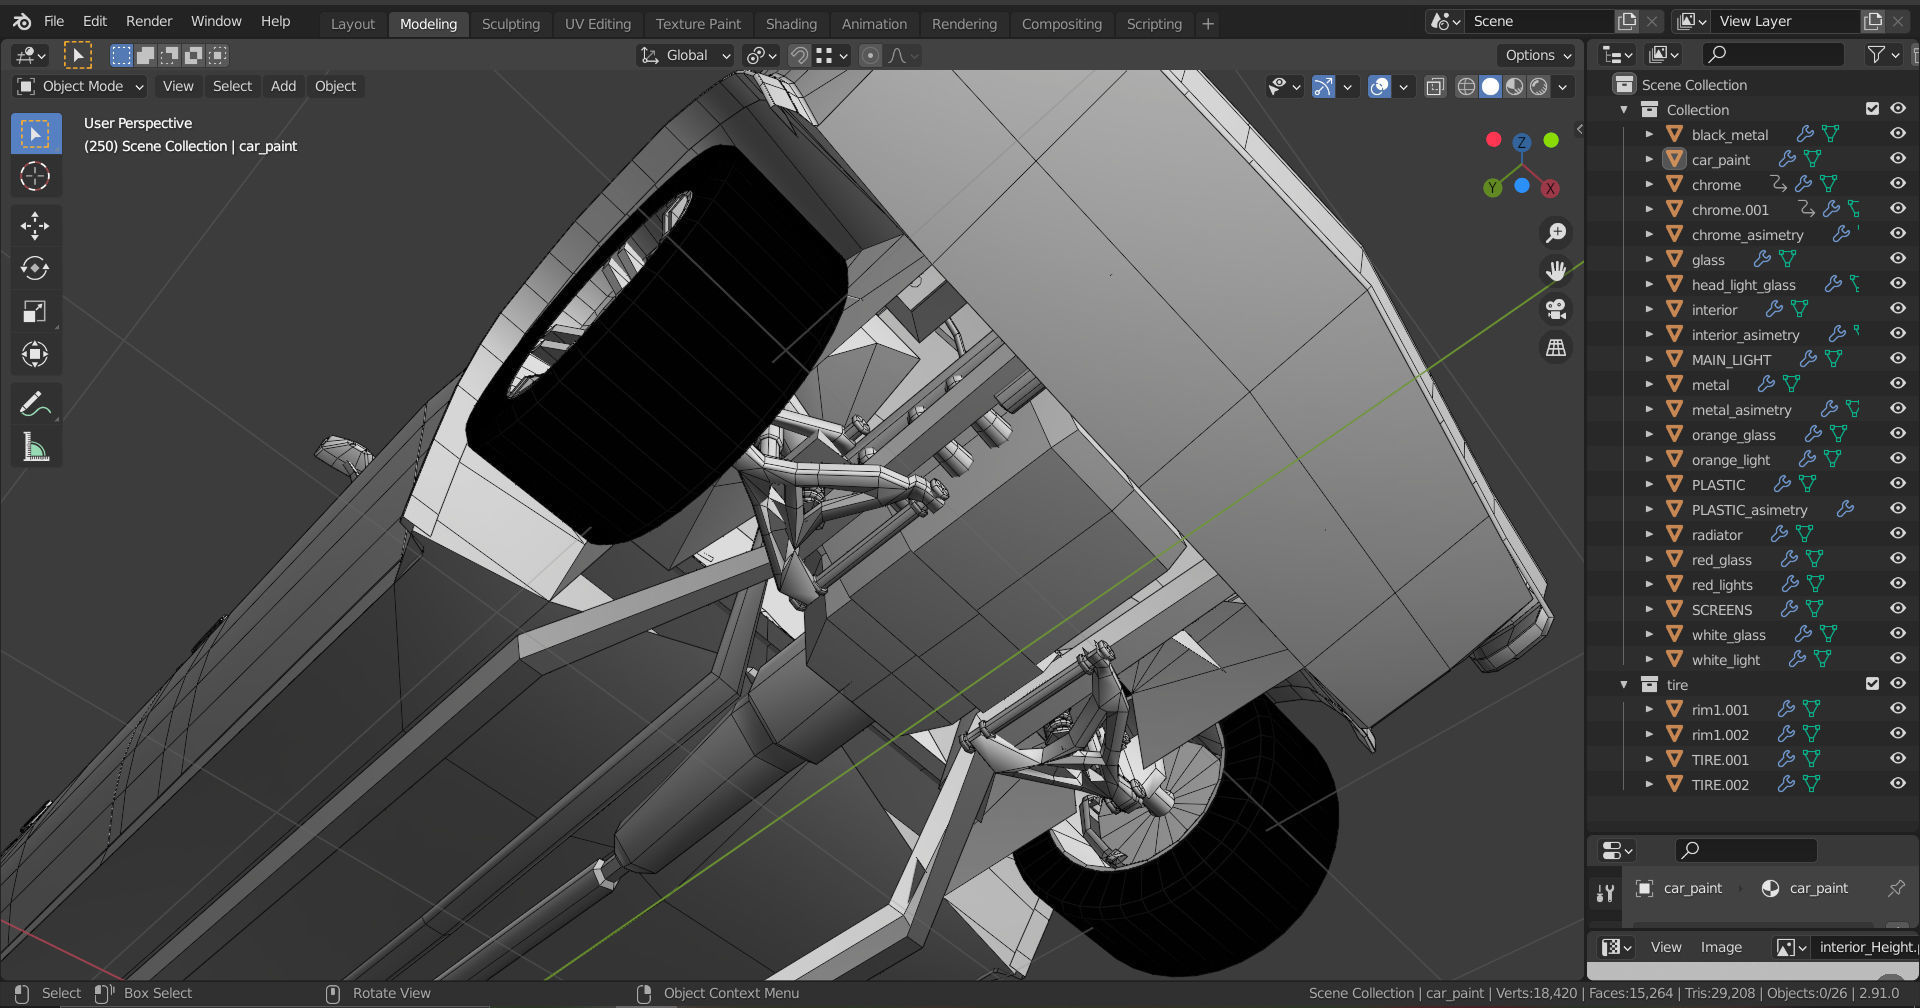The height and width of the screenshot is (1008, 1920).
Task: Switch to wireframe viewport shading
Action: [x=1466, y=86]
